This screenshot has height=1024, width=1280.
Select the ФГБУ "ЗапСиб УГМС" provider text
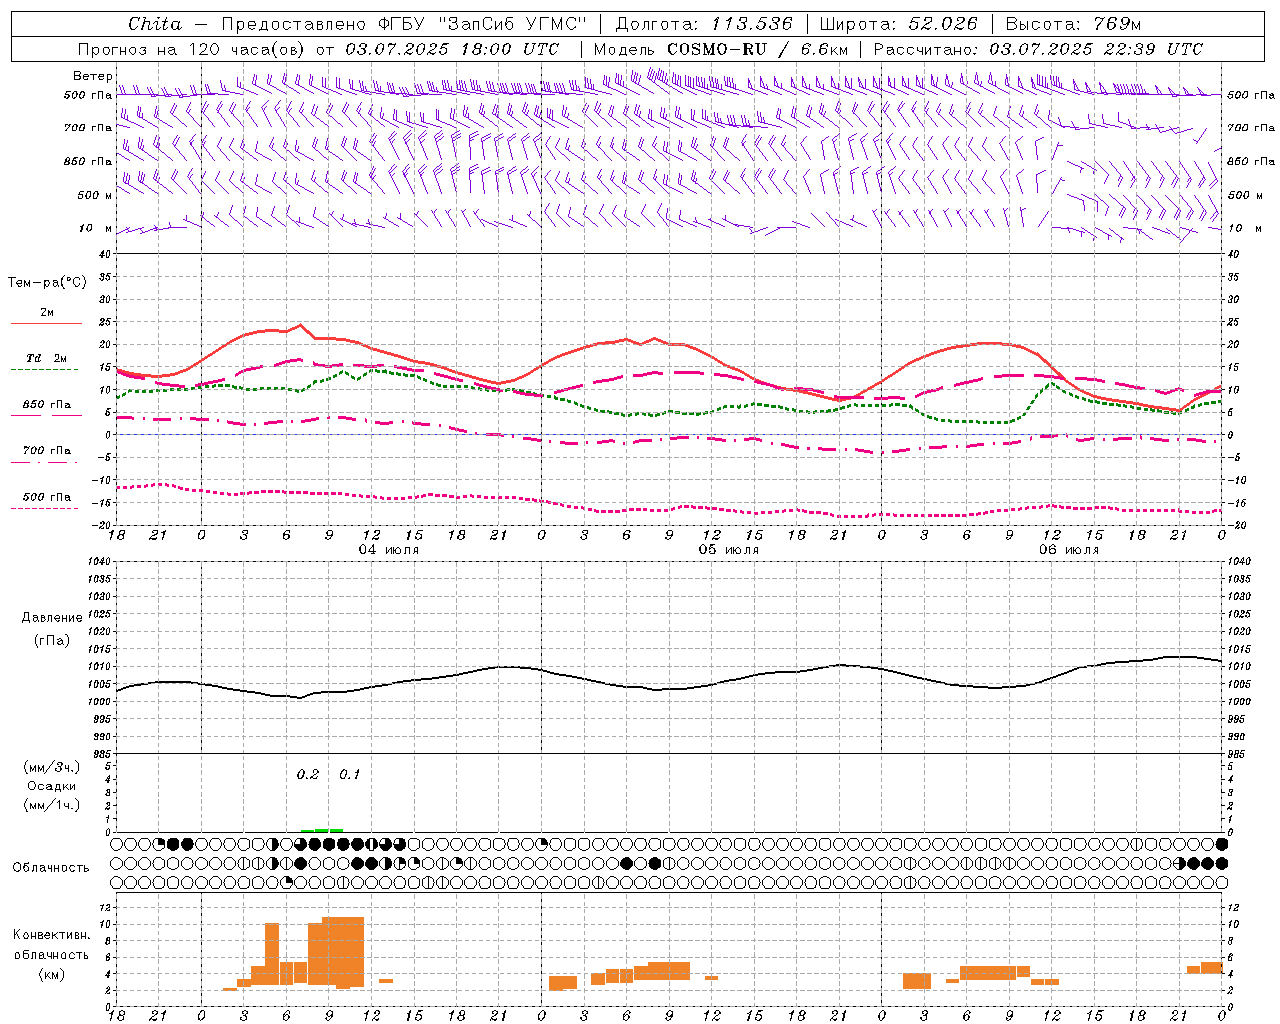point(482,24)
